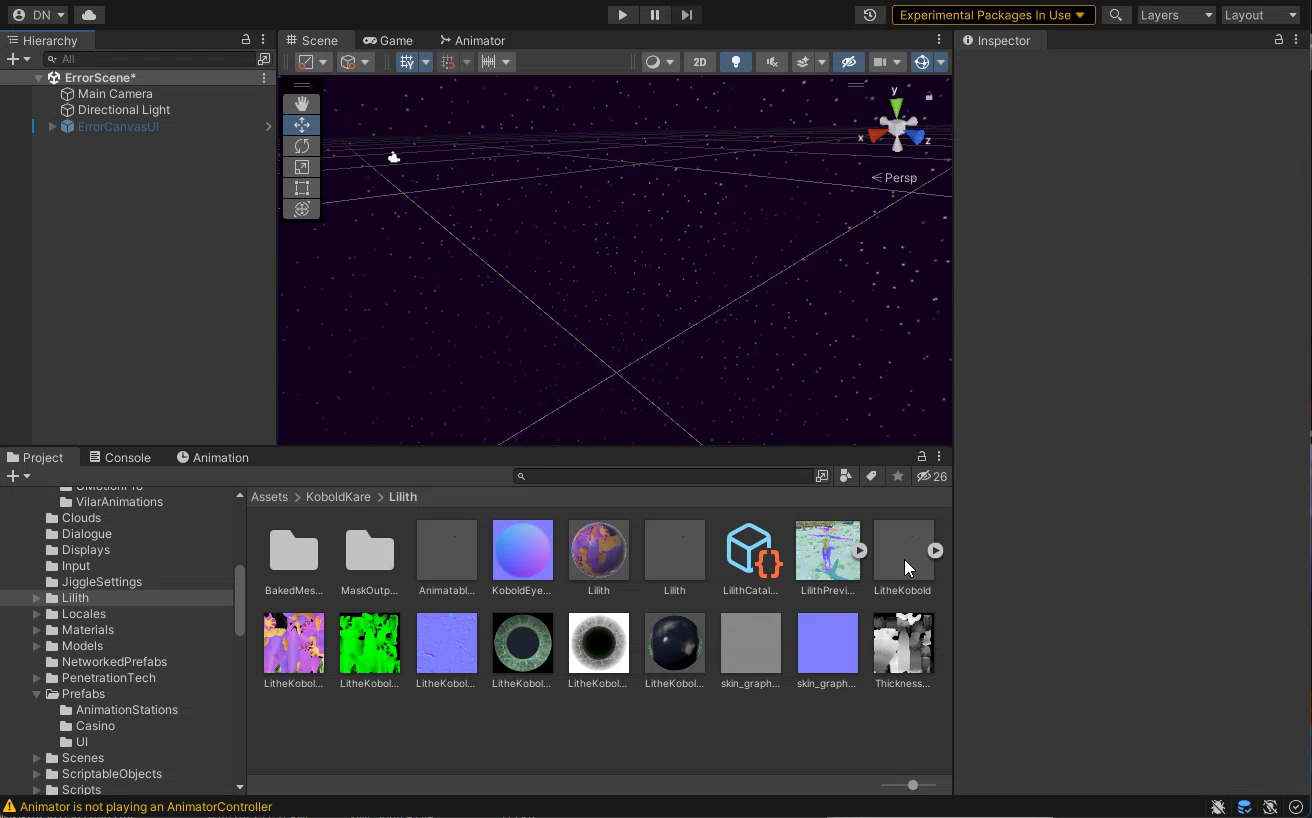The height and width of the screenshot is (818, 1312).
Task: Expand the Lilith folder in tree
Action: pos(37,598)
